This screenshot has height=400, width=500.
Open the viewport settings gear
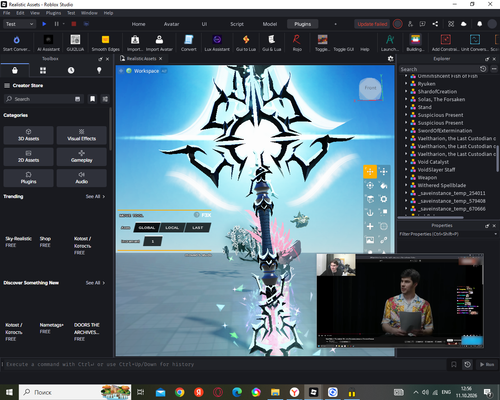pos(390,59)
